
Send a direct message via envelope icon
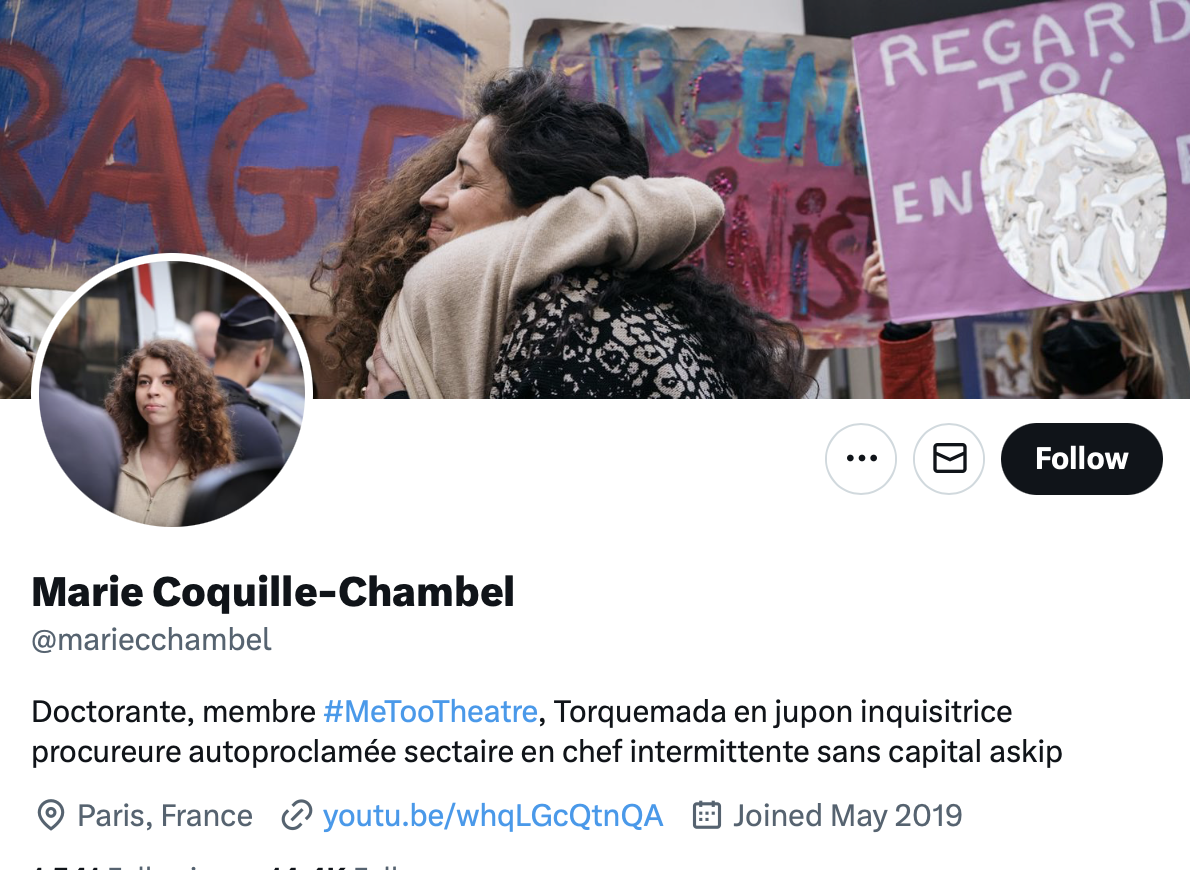[949, 459]
